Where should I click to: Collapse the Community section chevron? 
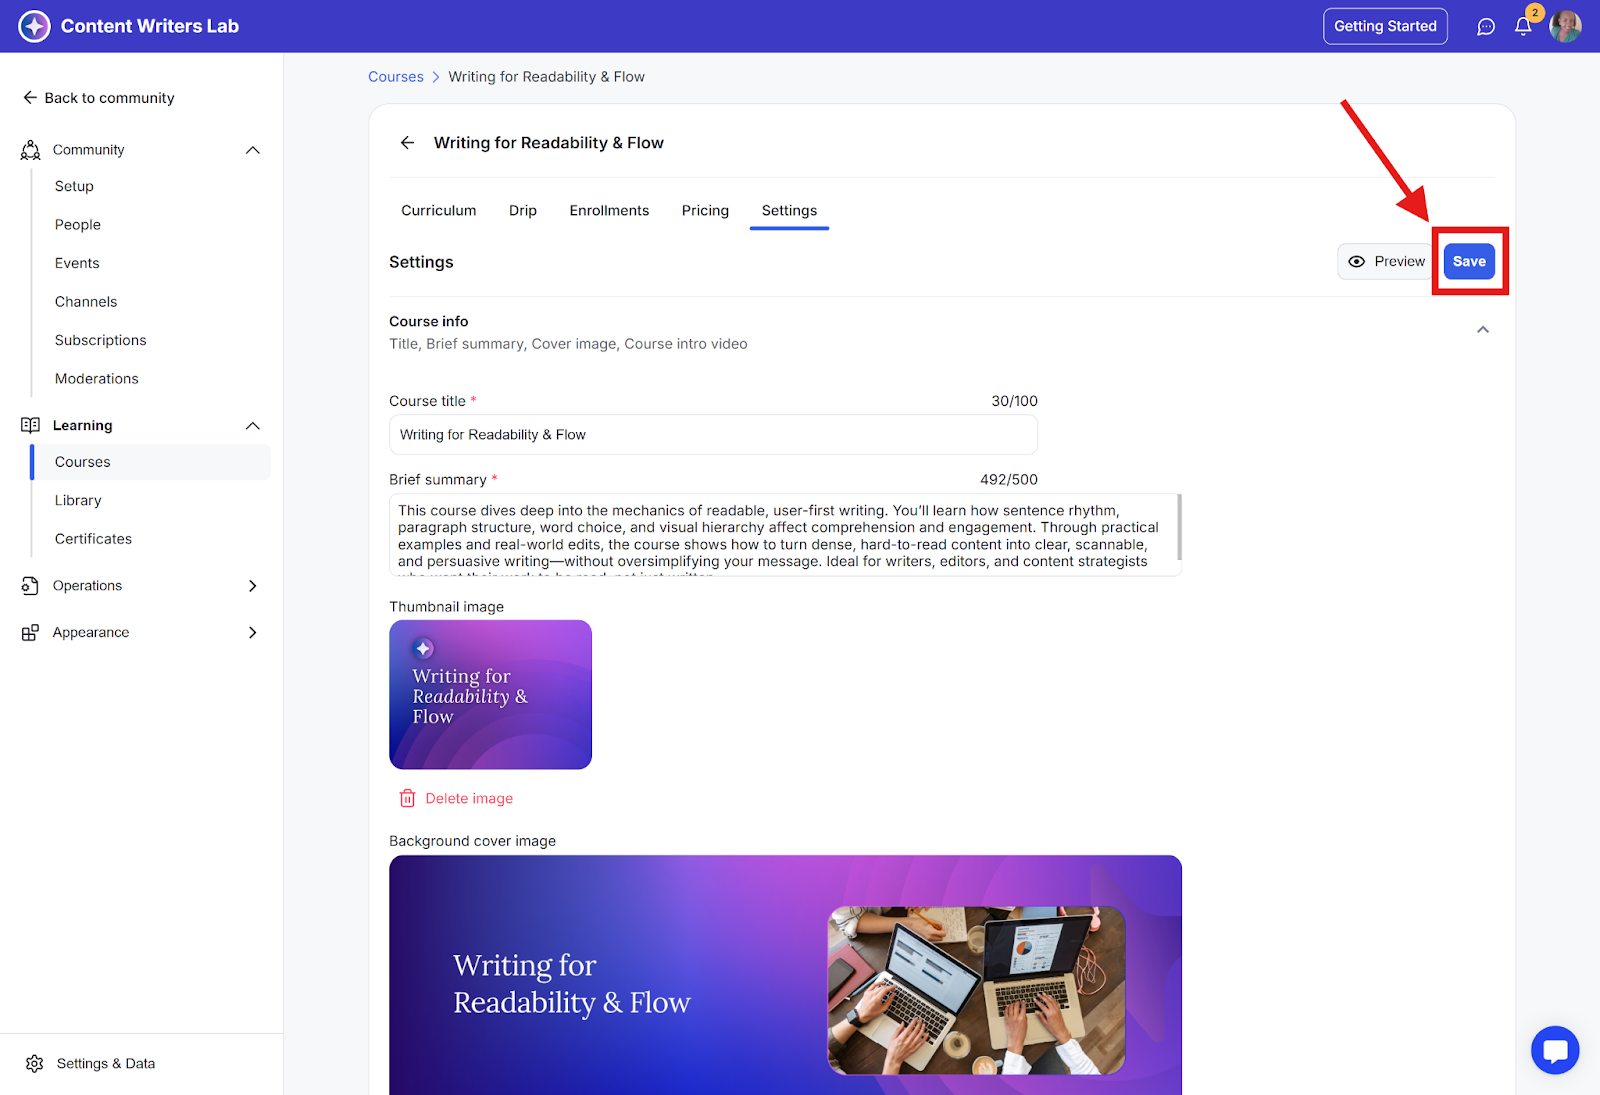(x=253, y=150)
